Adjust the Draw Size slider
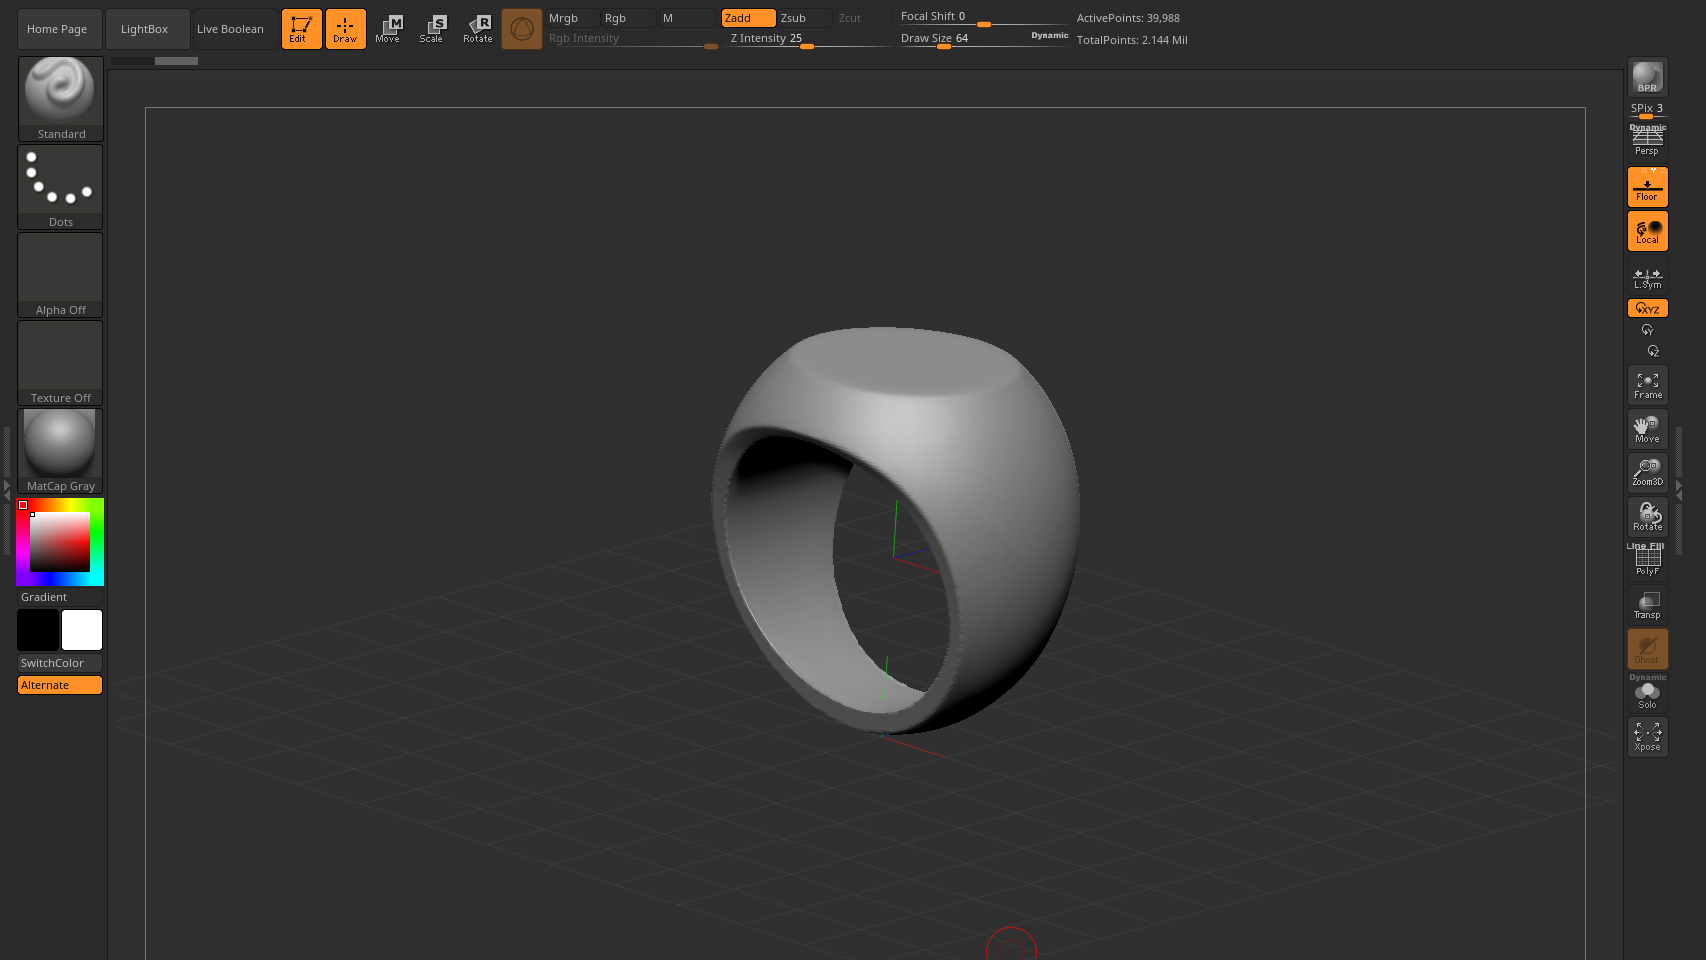 [x=963, y=39]
